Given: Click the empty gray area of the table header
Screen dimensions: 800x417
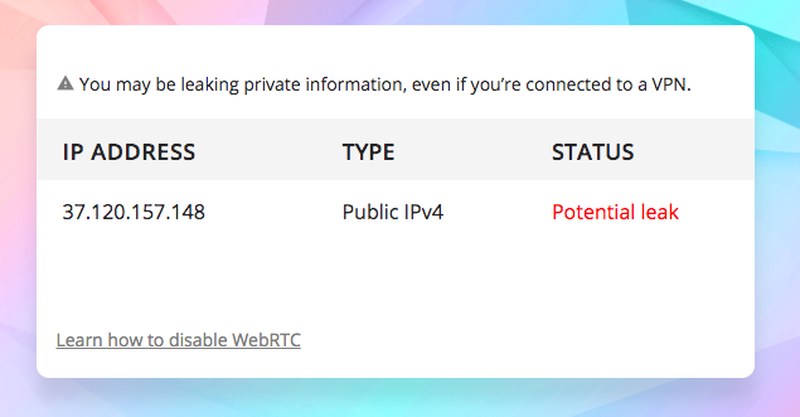Looking at the screenshot, I should pyautogui.click(x=469, y=152).
